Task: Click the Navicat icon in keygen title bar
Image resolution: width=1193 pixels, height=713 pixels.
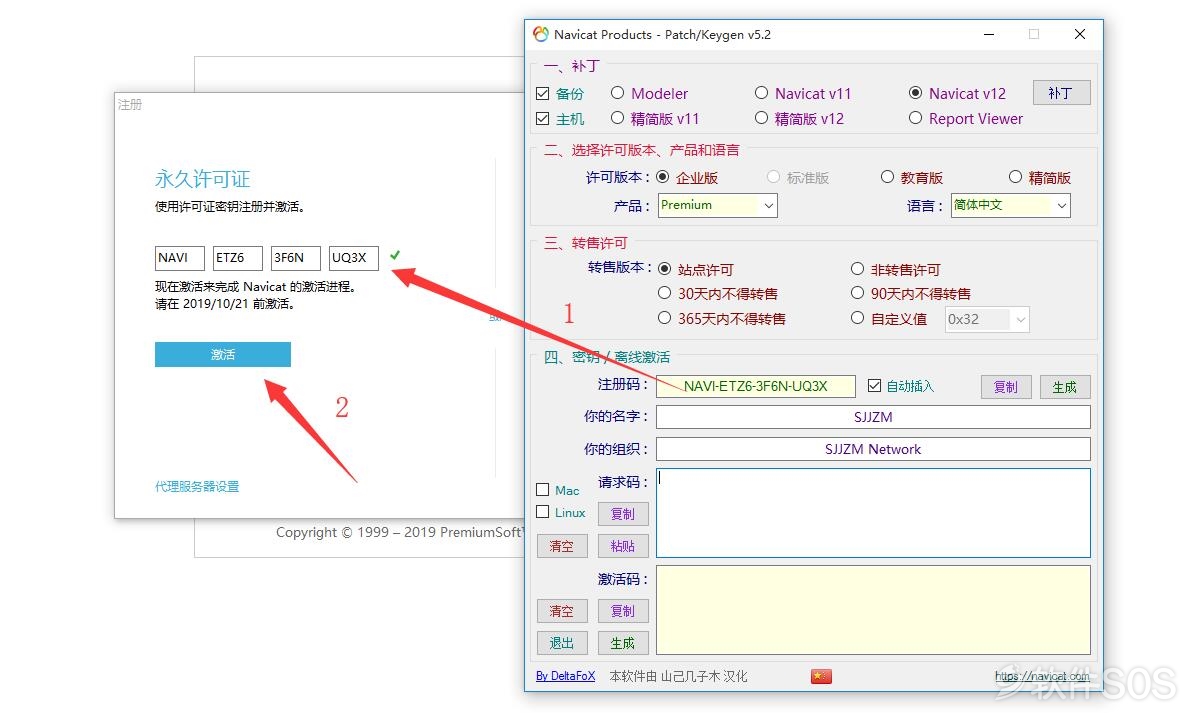Action: pyautogui.click(x=541, y=34)
